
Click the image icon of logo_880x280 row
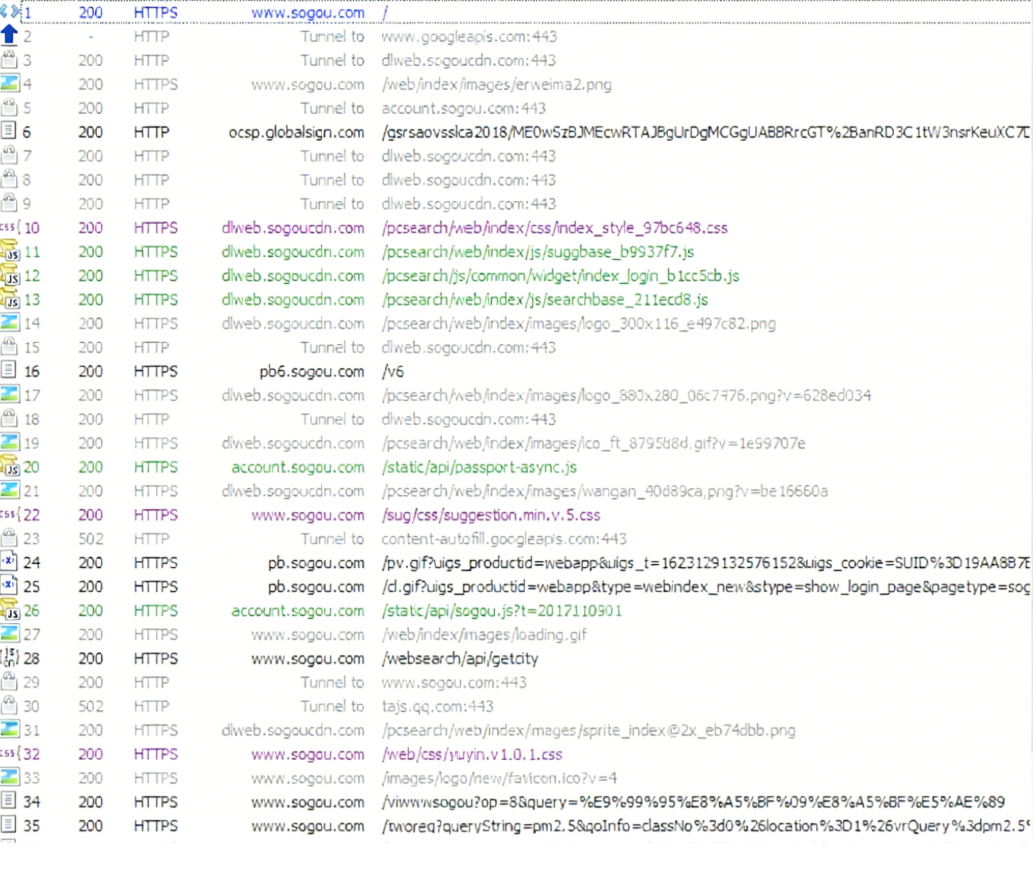pos(9,395)
